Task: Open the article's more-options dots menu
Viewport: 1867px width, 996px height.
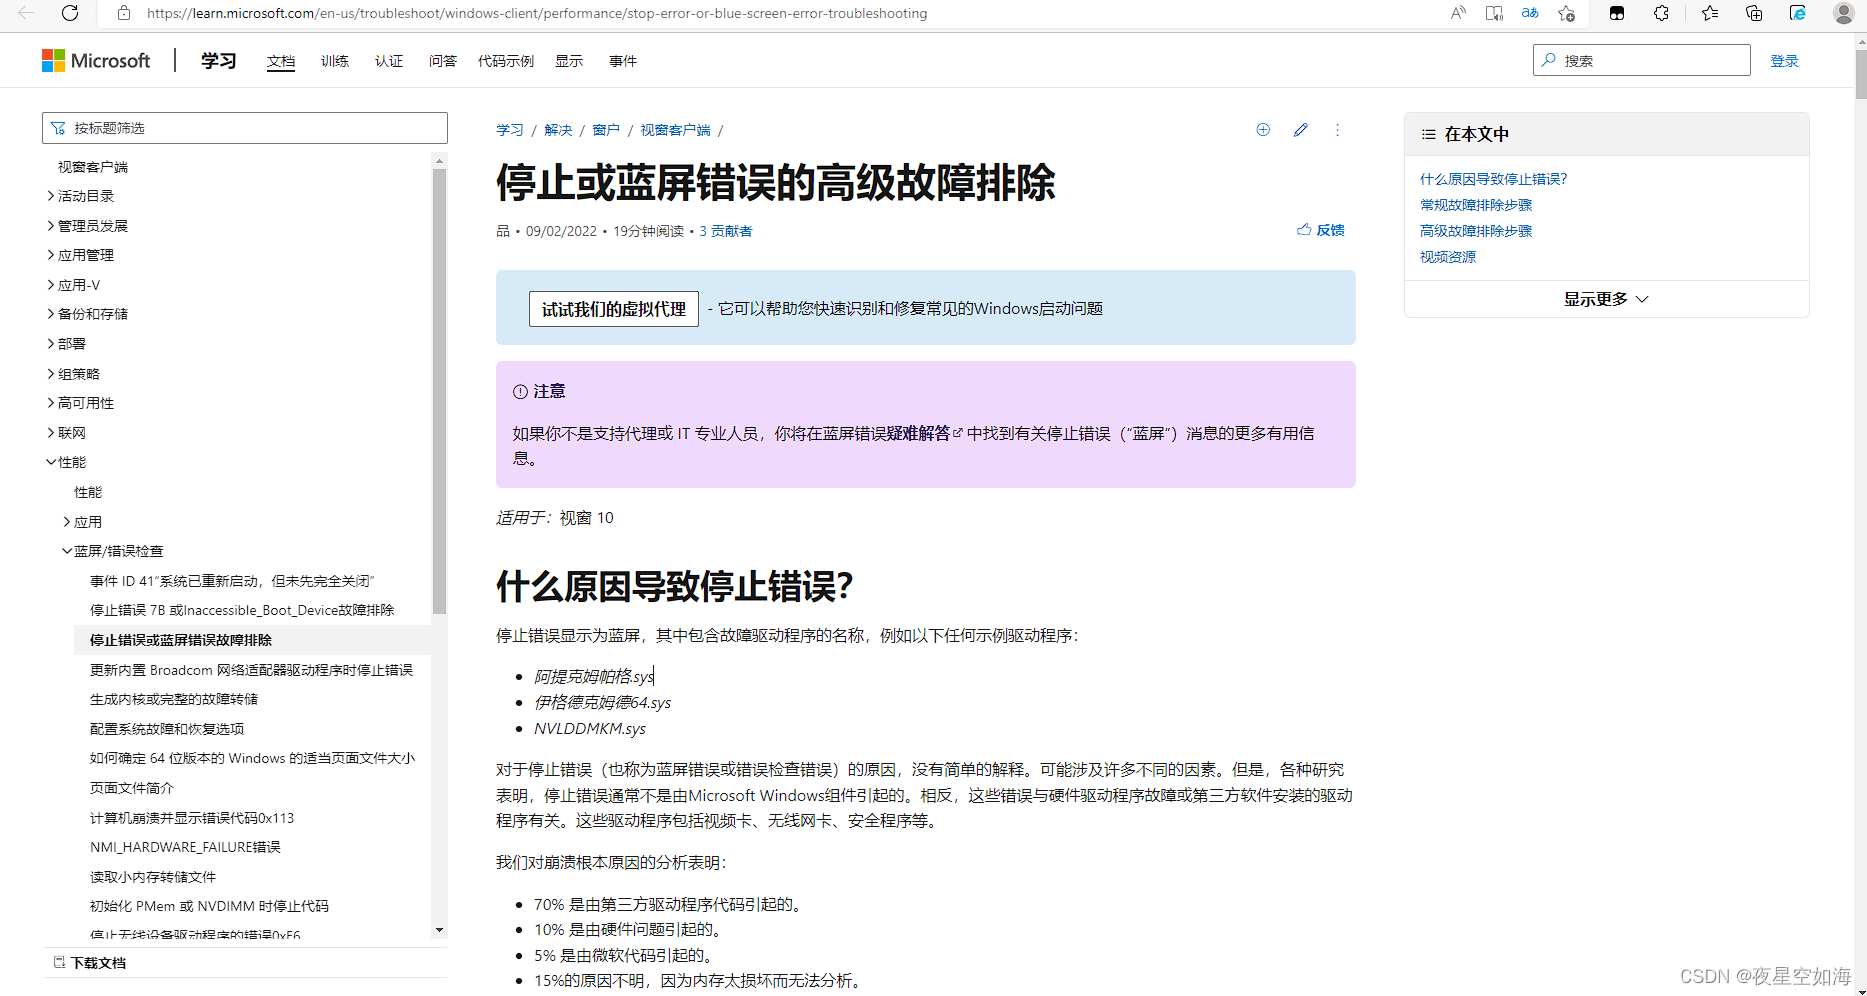Action: (x=1337, y=130)
